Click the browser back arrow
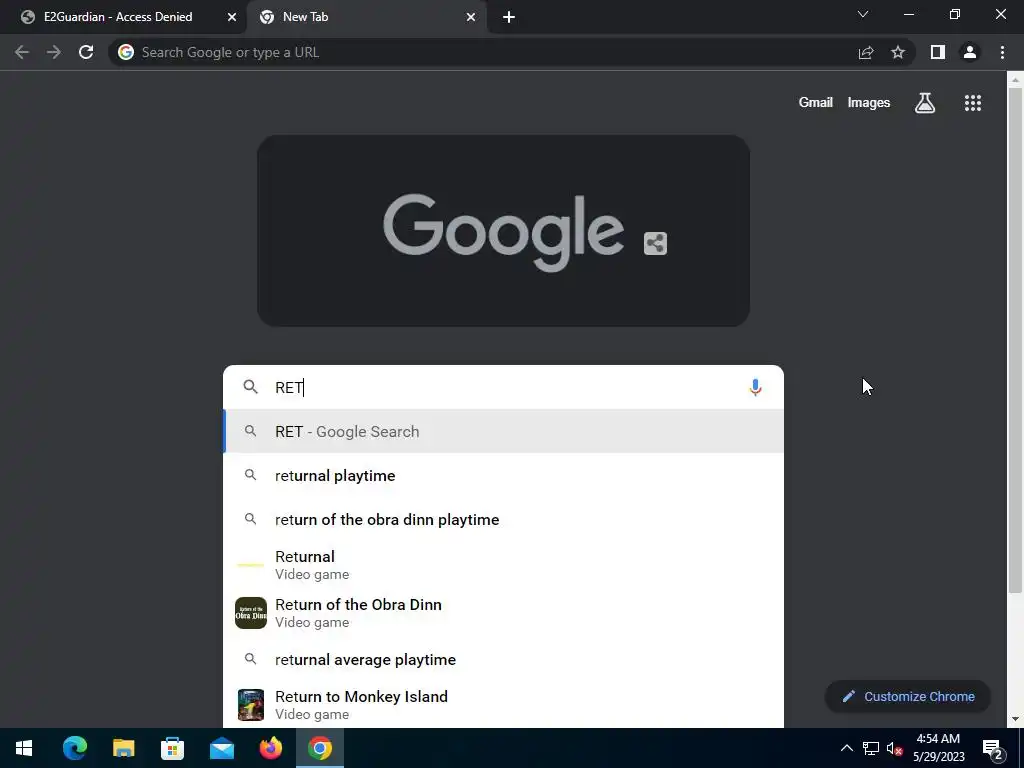1024x768 pixels. click(x=22, y=52)
